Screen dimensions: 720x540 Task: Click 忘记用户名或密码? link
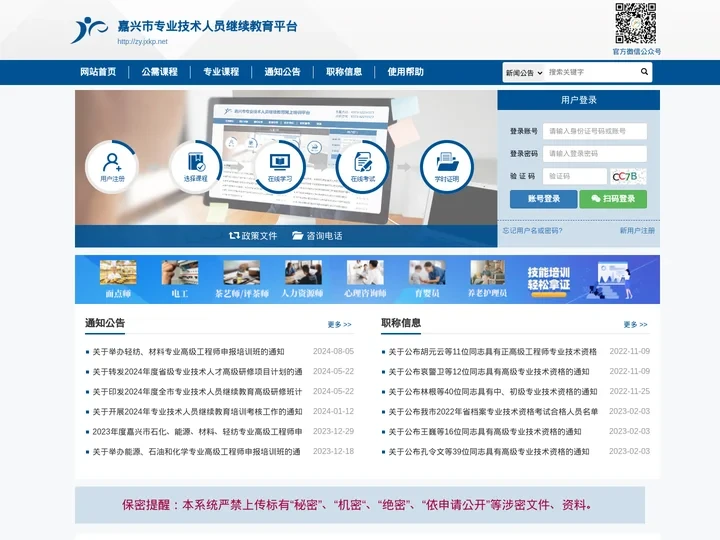pos(532,231)
